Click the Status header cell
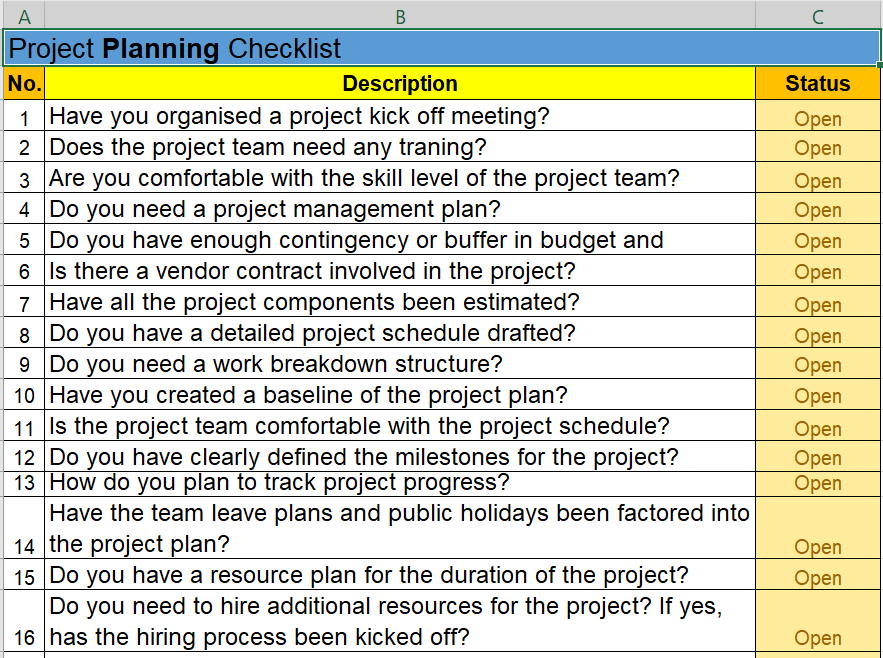 (817, 84)
